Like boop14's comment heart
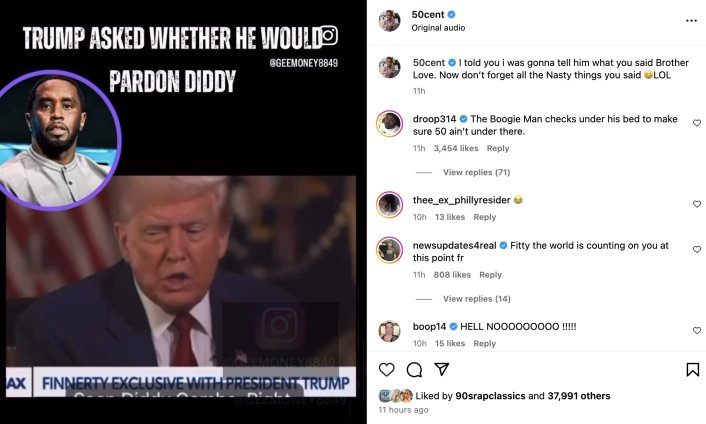This screenshot has height=424, width=706. point(697,330)
